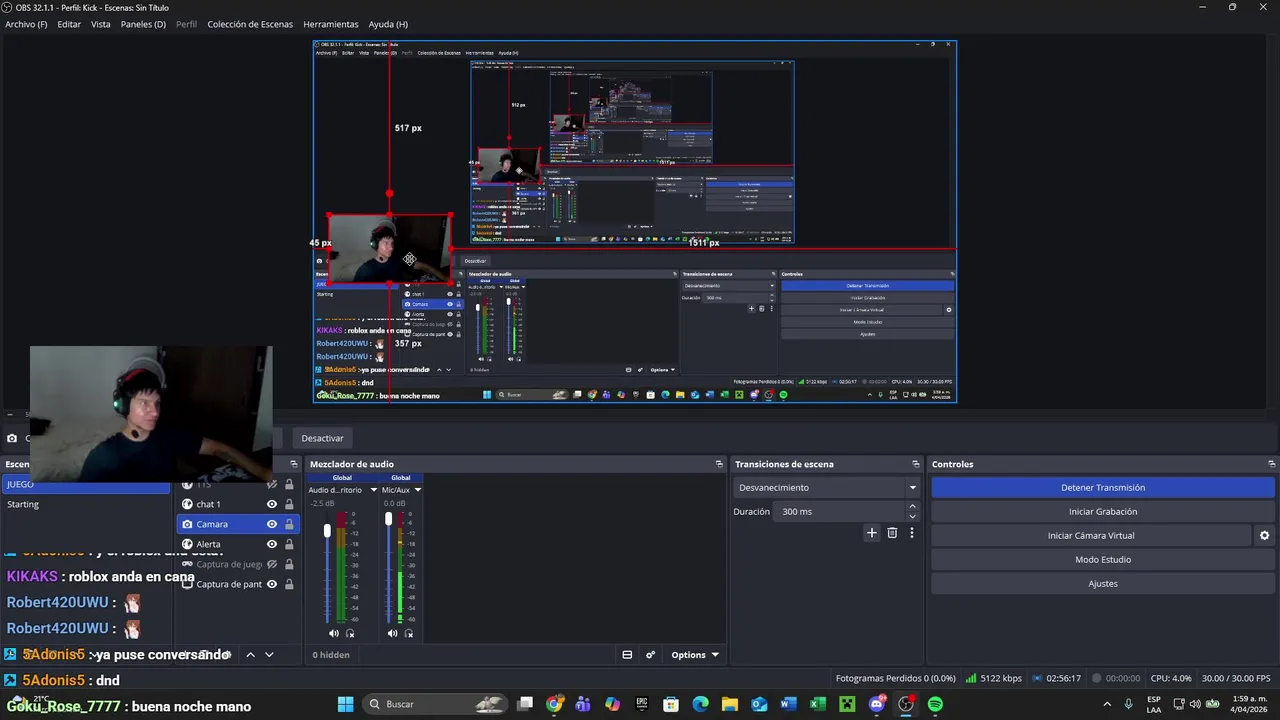Increase transition duration with up arrow

tap(912, 507)
